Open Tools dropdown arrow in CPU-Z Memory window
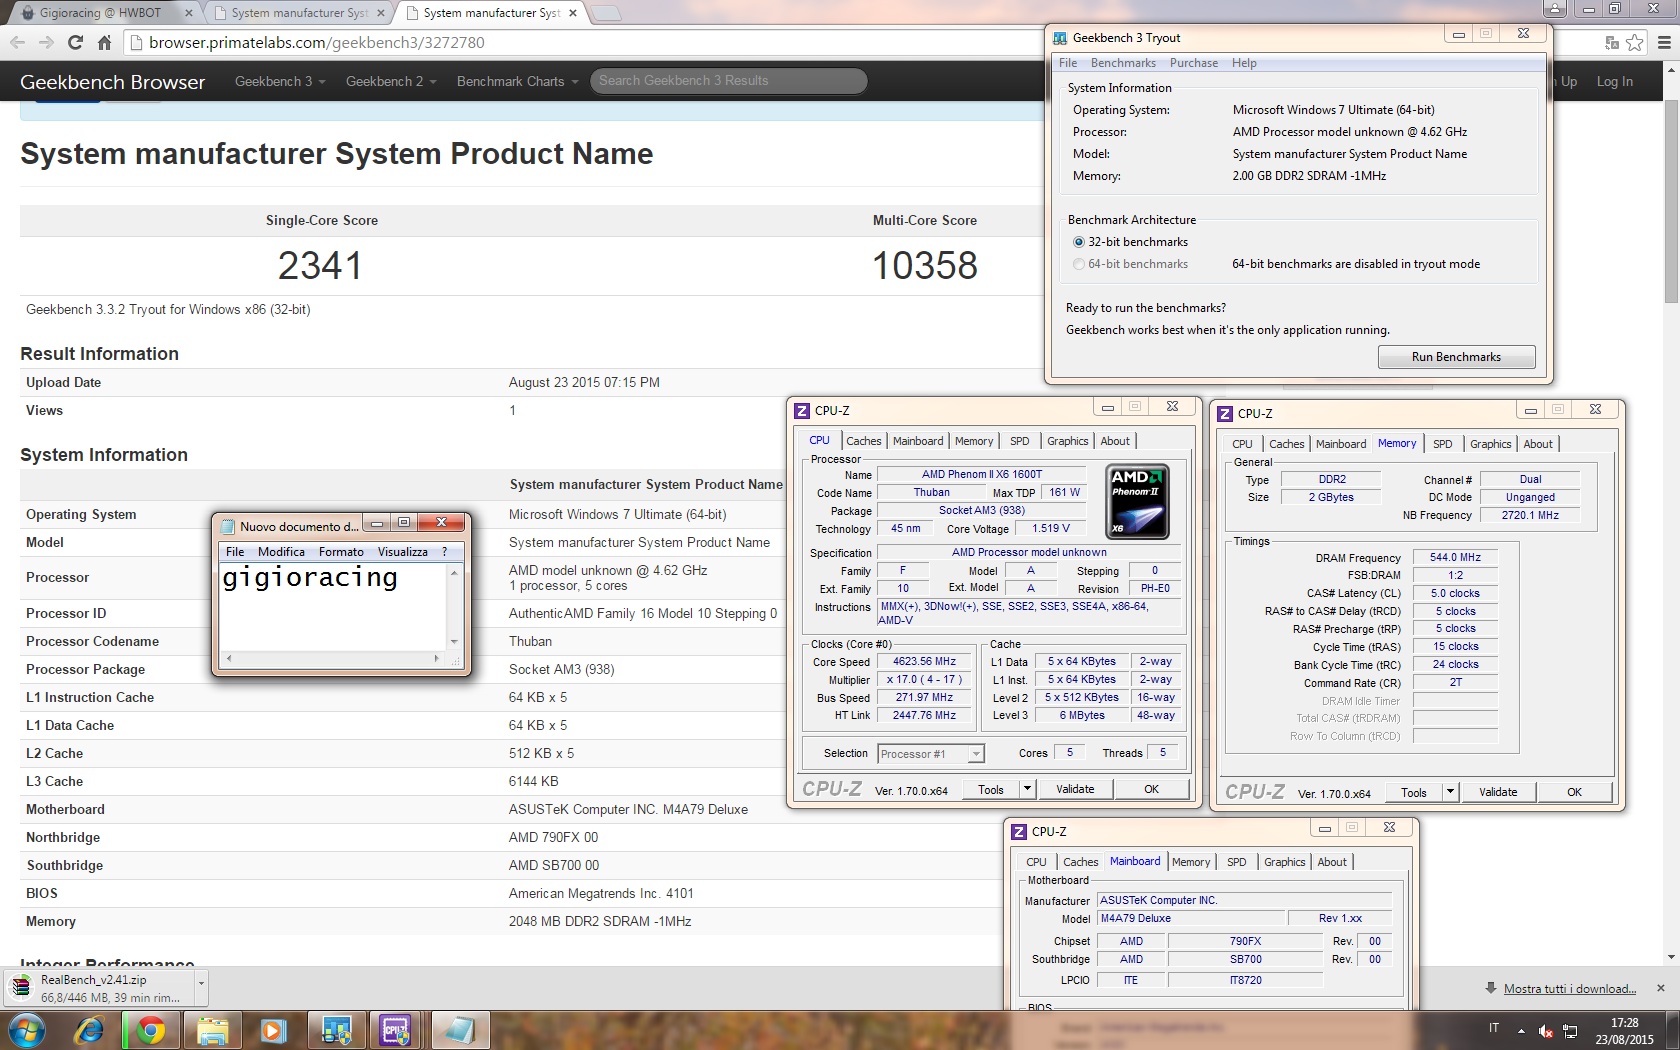1680x1050 pixels. (x=1450, y=792)
